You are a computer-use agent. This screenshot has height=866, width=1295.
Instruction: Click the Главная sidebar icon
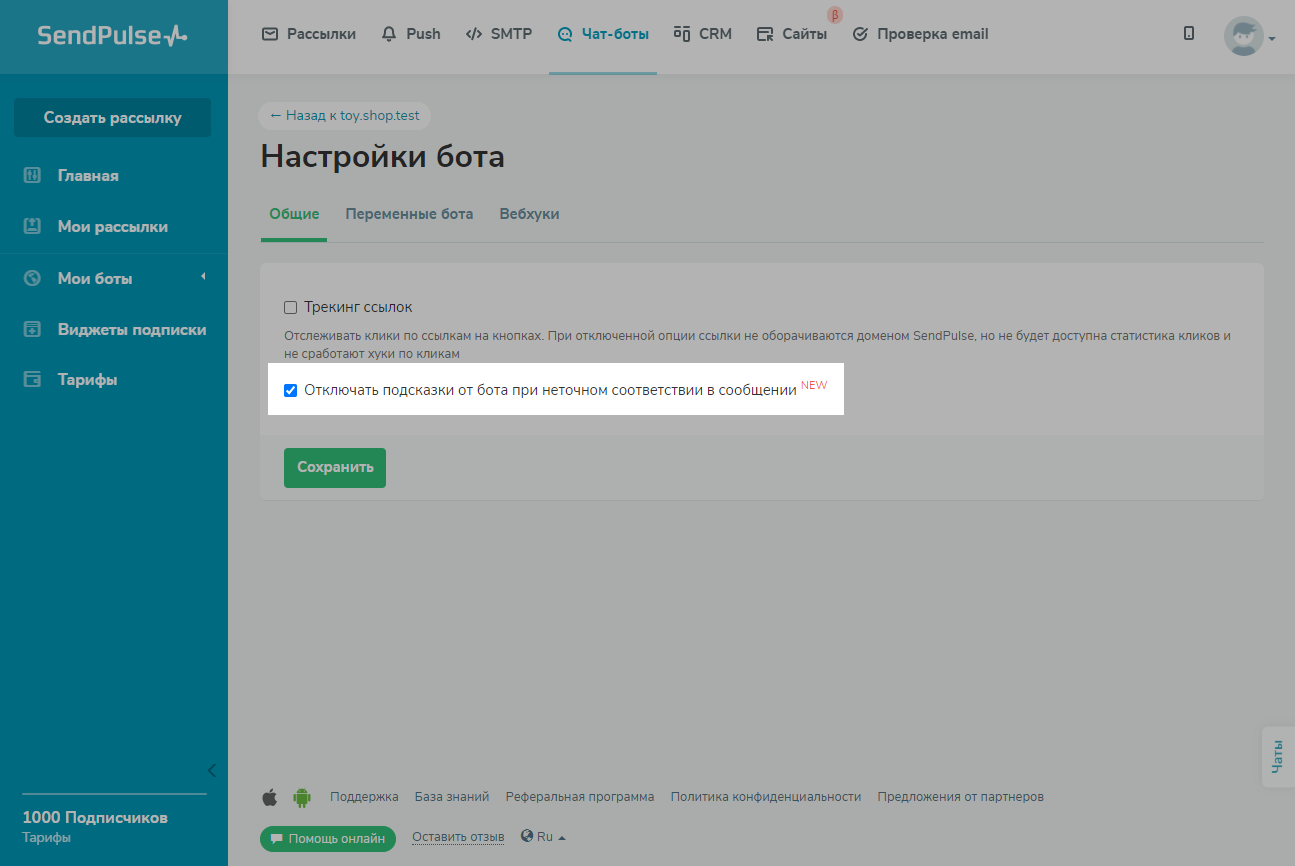pyautogui.click(x=32, y=176)
